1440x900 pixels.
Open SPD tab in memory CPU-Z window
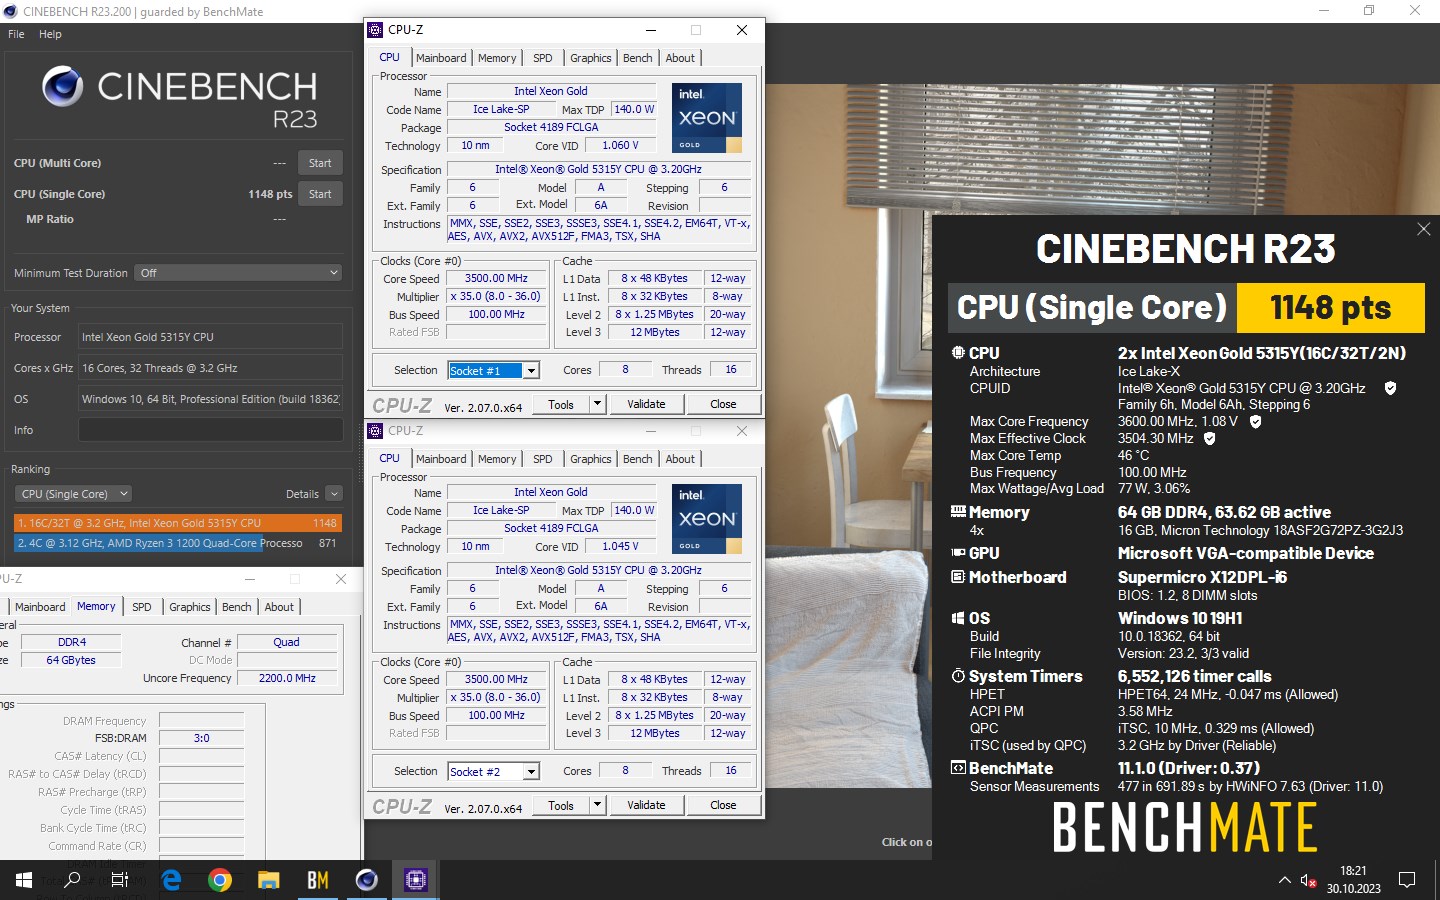point(142,607)
